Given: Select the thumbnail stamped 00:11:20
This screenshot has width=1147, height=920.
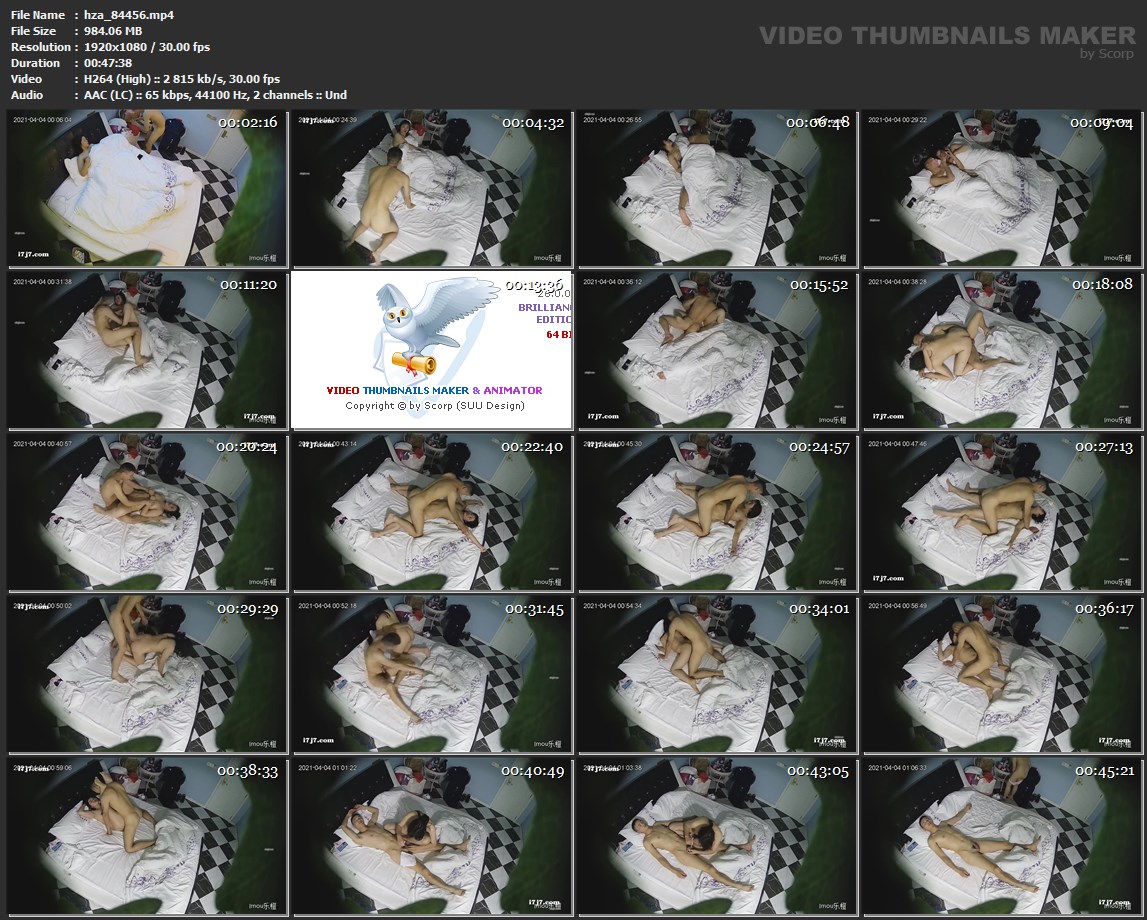Looking at the screenshot, I should pyautogui.click(x=148, y=350).
